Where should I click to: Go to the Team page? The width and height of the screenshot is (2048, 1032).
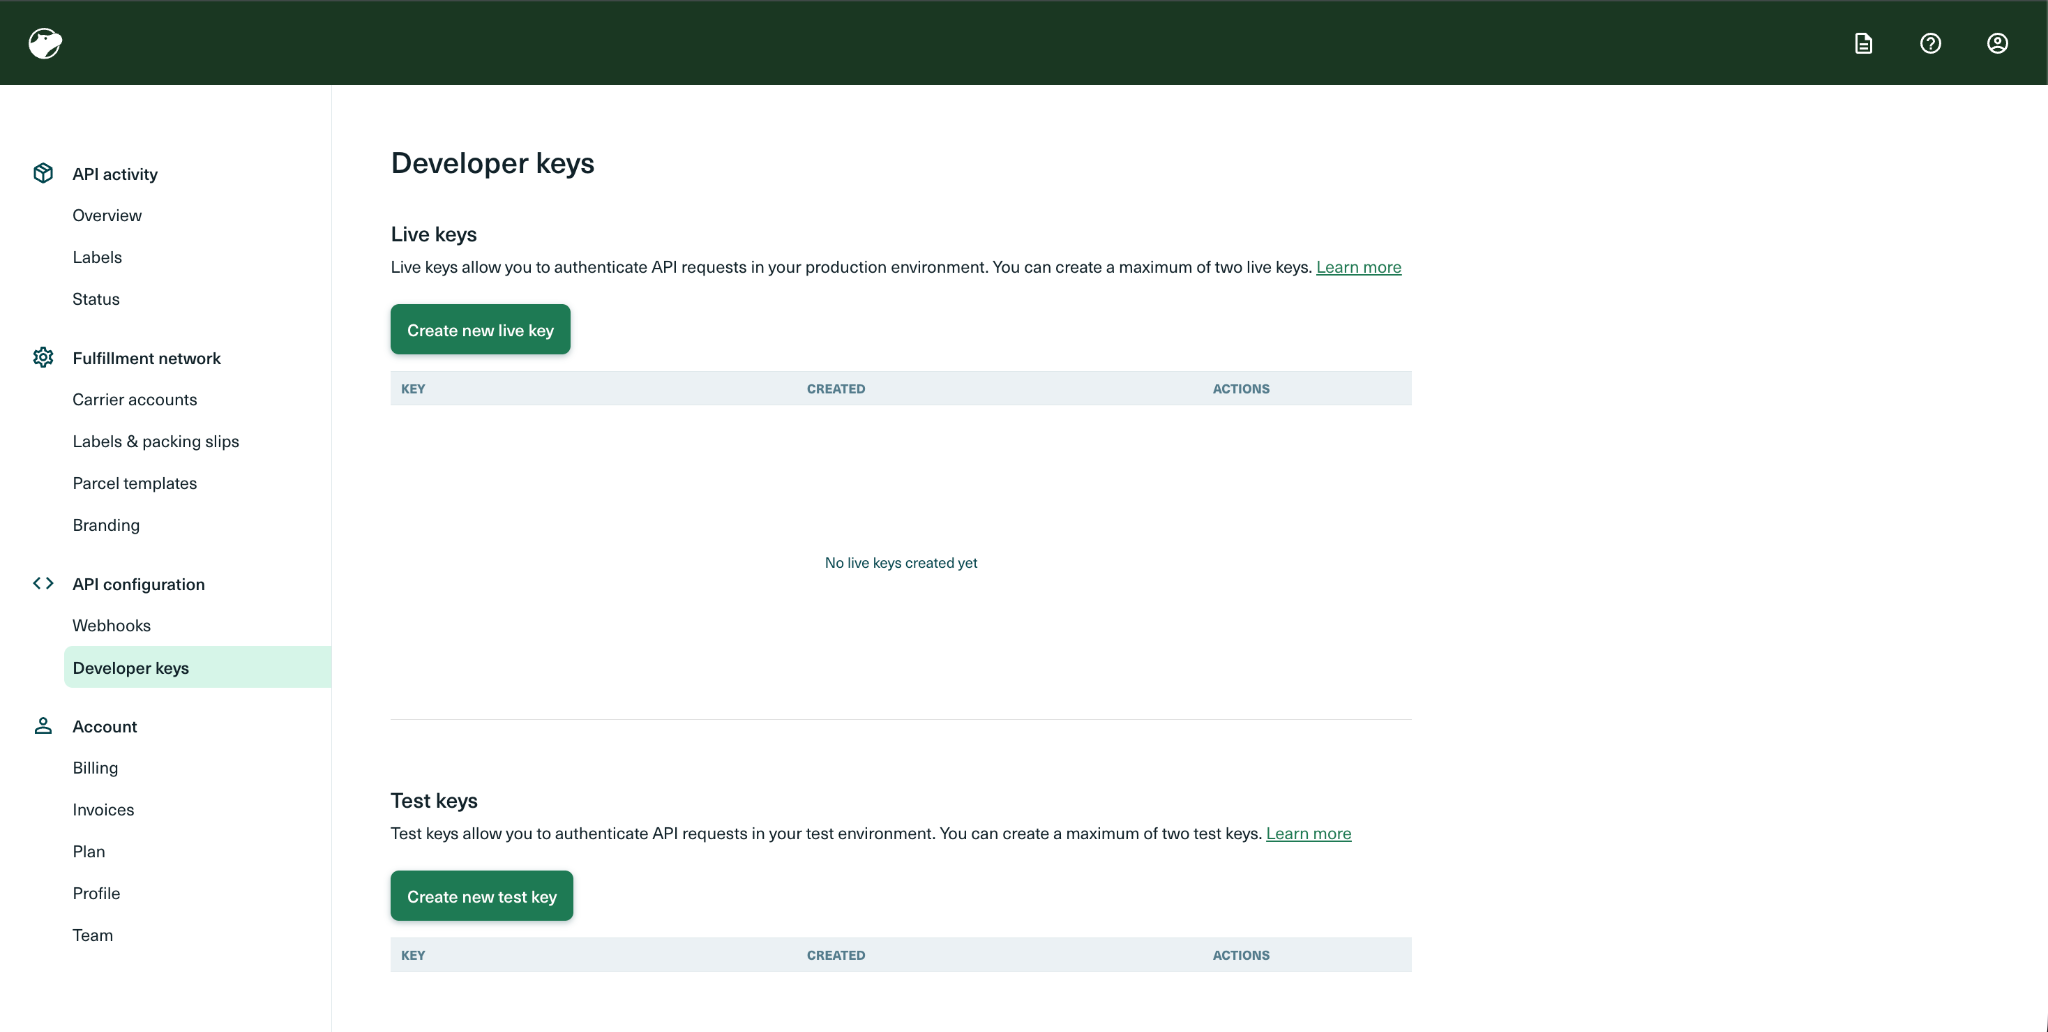point(93,936)
